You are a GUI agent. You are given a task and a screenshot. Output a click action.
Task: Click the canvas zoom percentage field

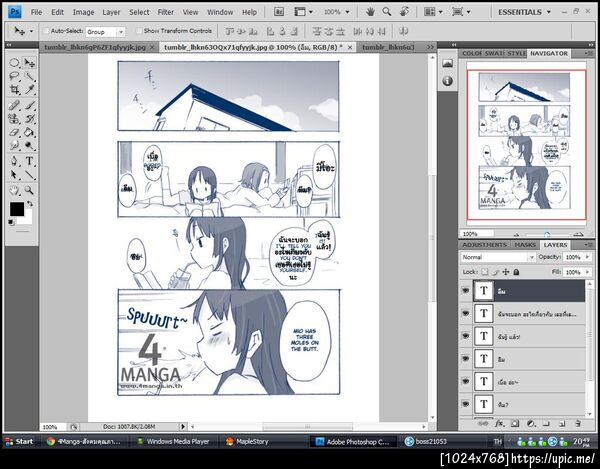pos(52,427)
